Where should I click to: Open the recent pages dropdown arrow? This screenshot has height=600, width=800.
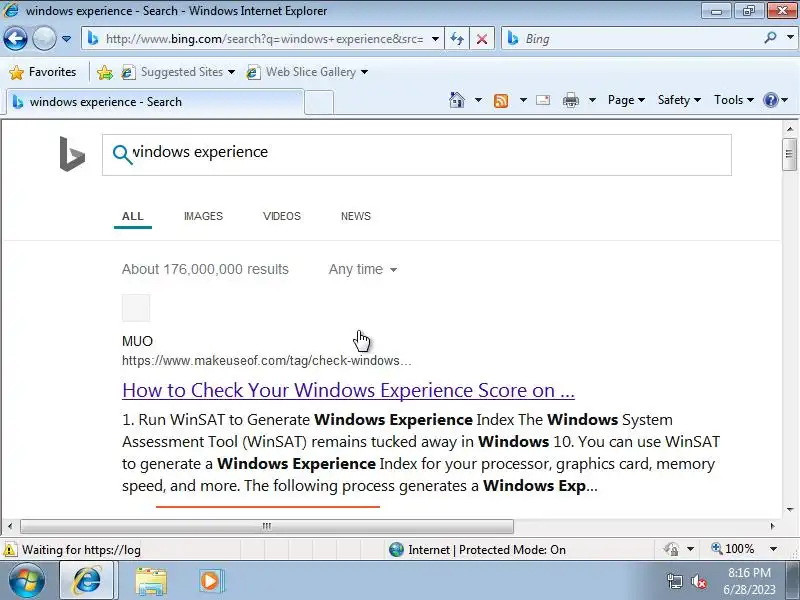66,39
